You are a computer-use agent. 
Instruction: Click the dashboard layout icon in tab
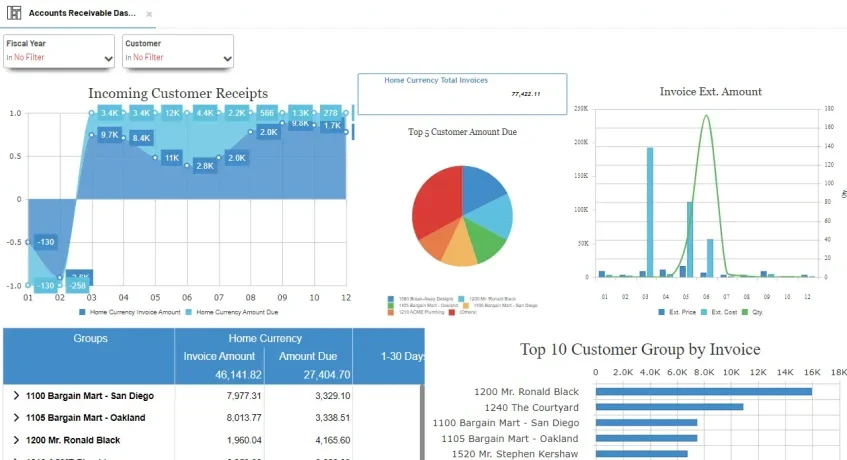(14, 14)
